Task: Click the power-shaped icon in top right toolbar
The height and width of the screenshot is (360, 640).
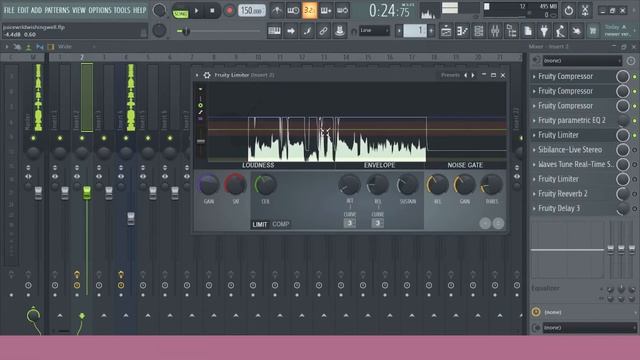Action: pyautogui.click(x=569, y=11)
